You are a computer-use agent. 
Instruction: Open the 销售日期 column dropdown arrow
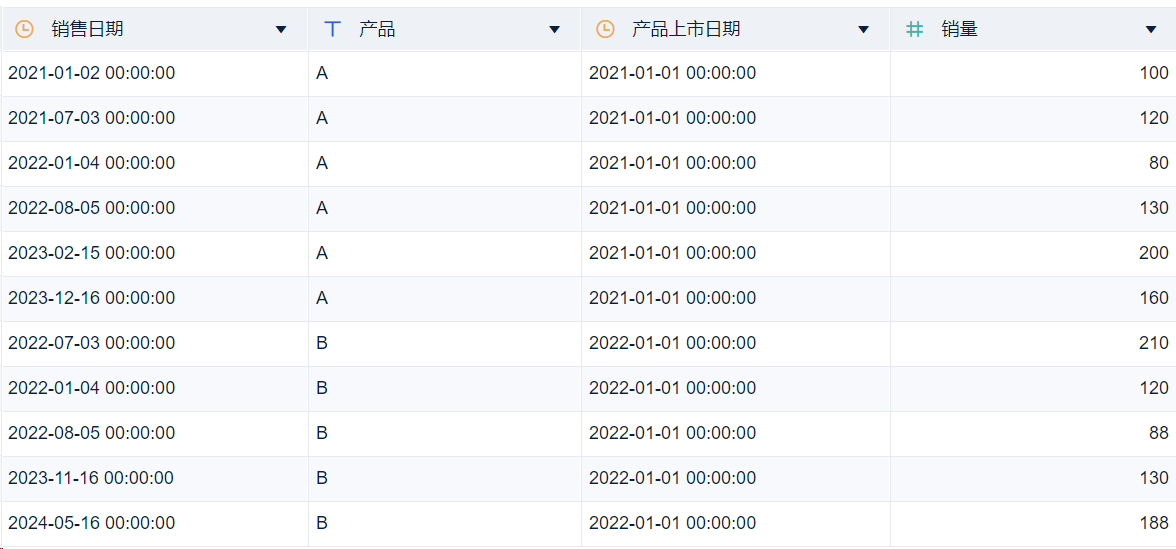pos(281,30)
